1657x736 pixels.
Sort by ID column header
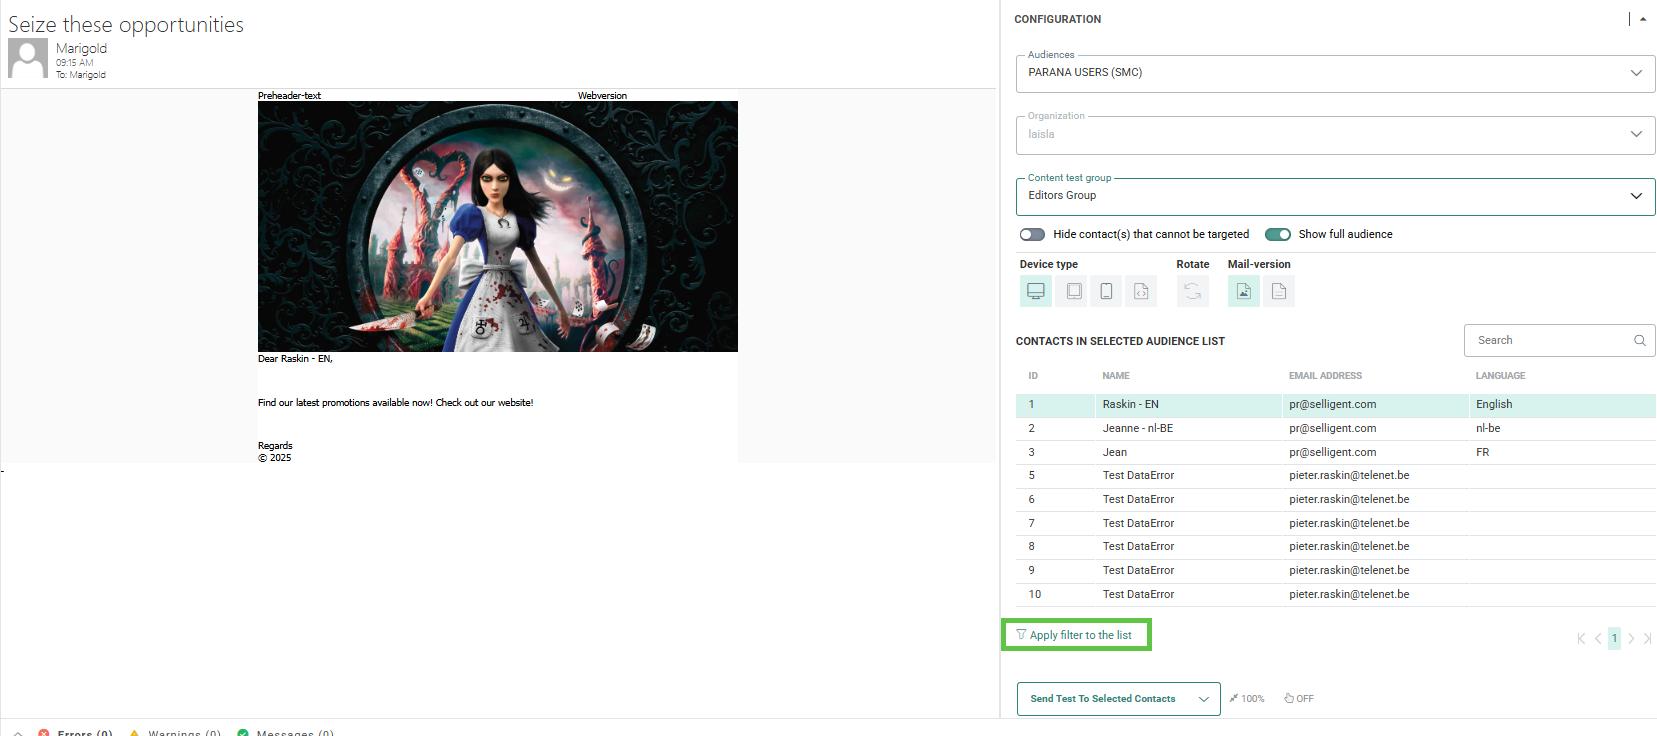click(x=1033, y=376)
